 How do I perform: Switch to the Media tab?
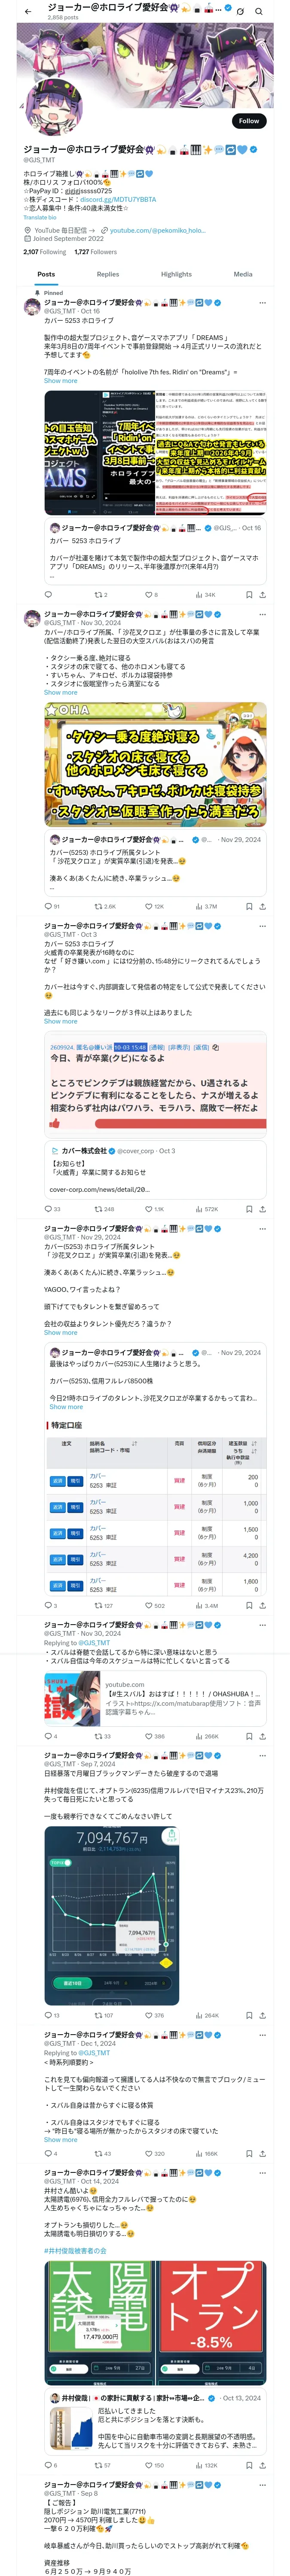[x=243, y=274]
